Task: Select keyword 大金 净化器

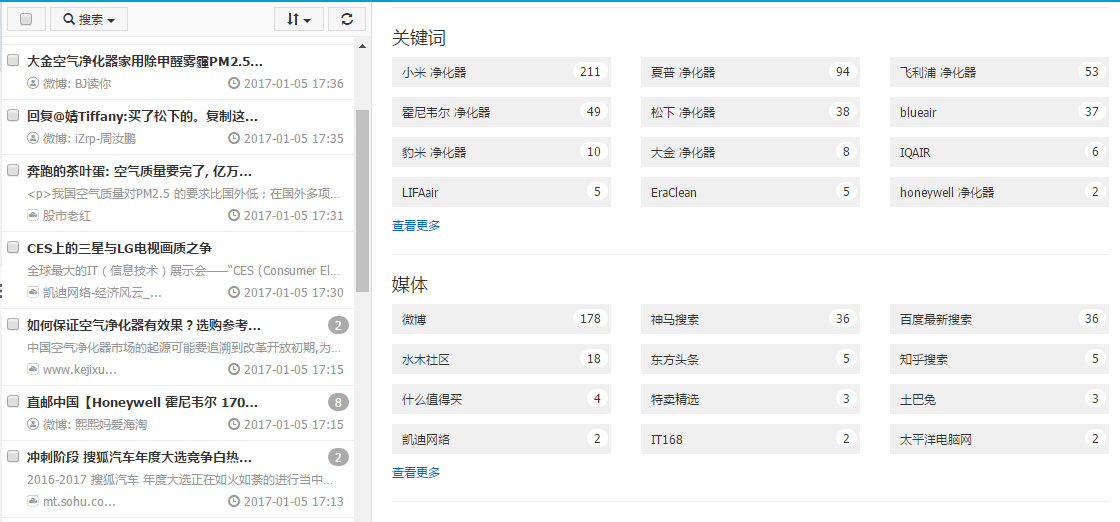Action: point(750,152)
